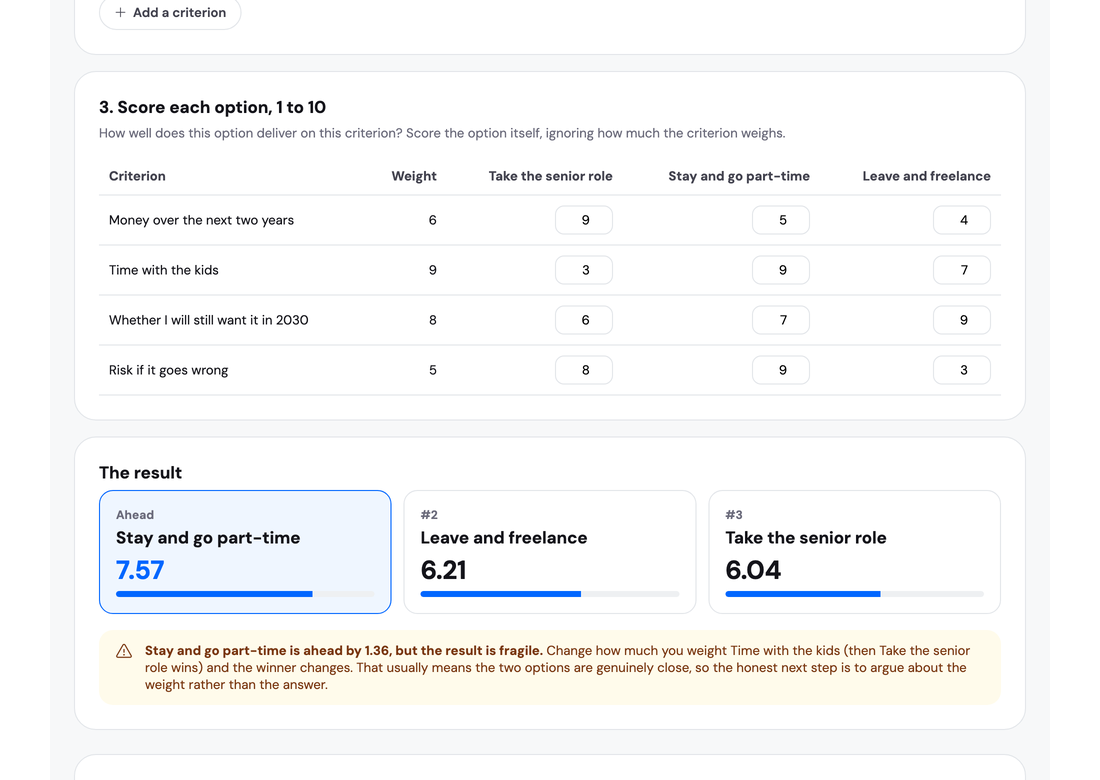Click the warning triangle icon in fragile notice
The height and width of the screenshot is (780, 1100).
pos(124,651)
